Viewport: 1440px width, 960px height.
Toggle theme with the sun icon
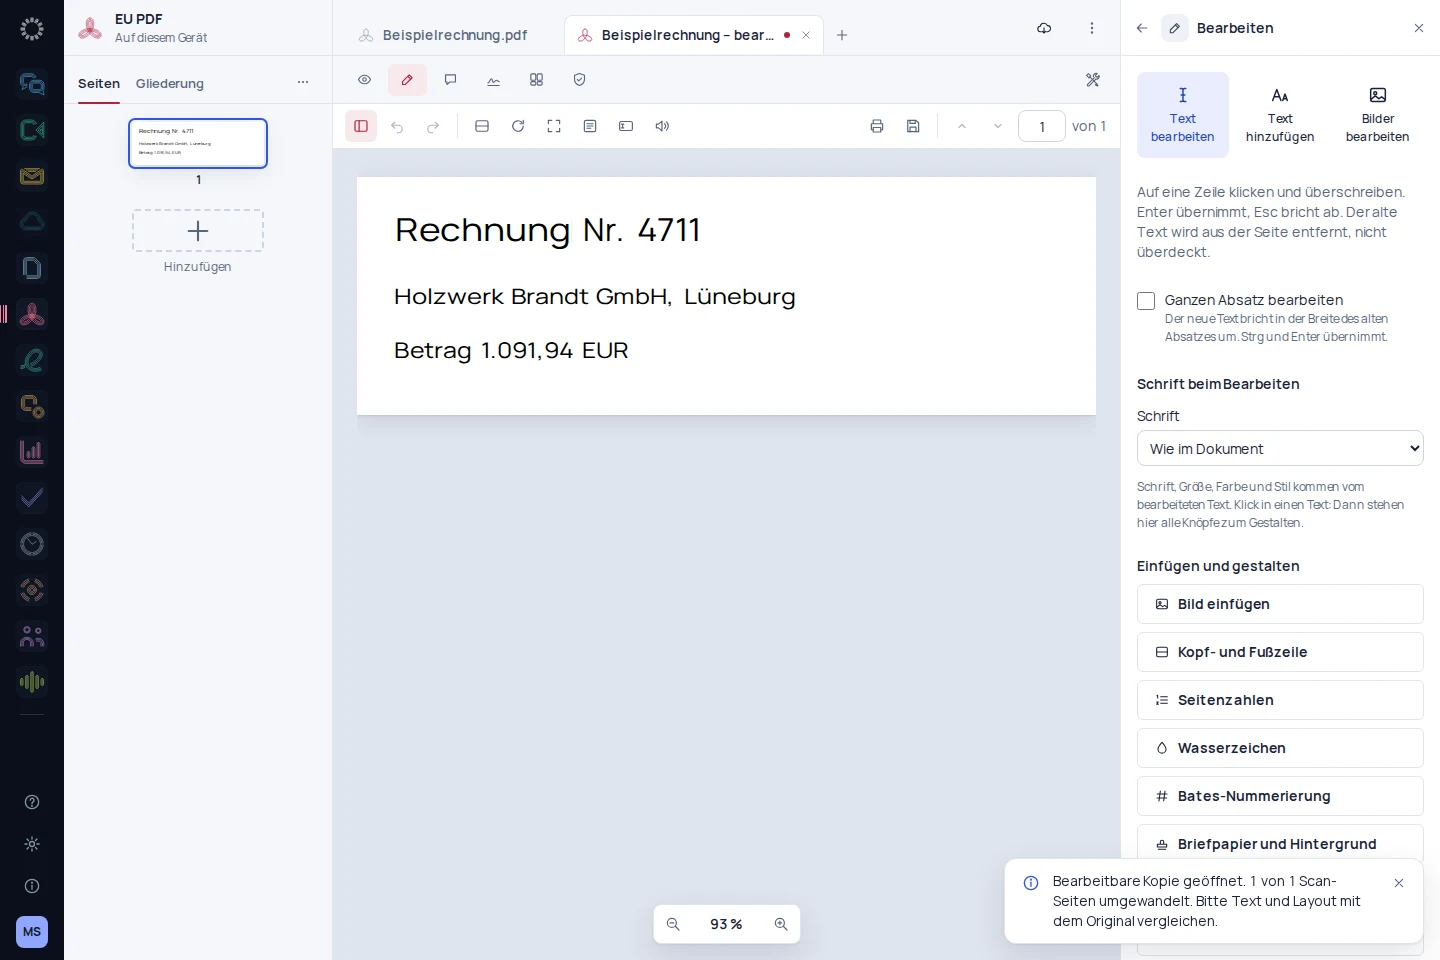(x=32, y=844)
